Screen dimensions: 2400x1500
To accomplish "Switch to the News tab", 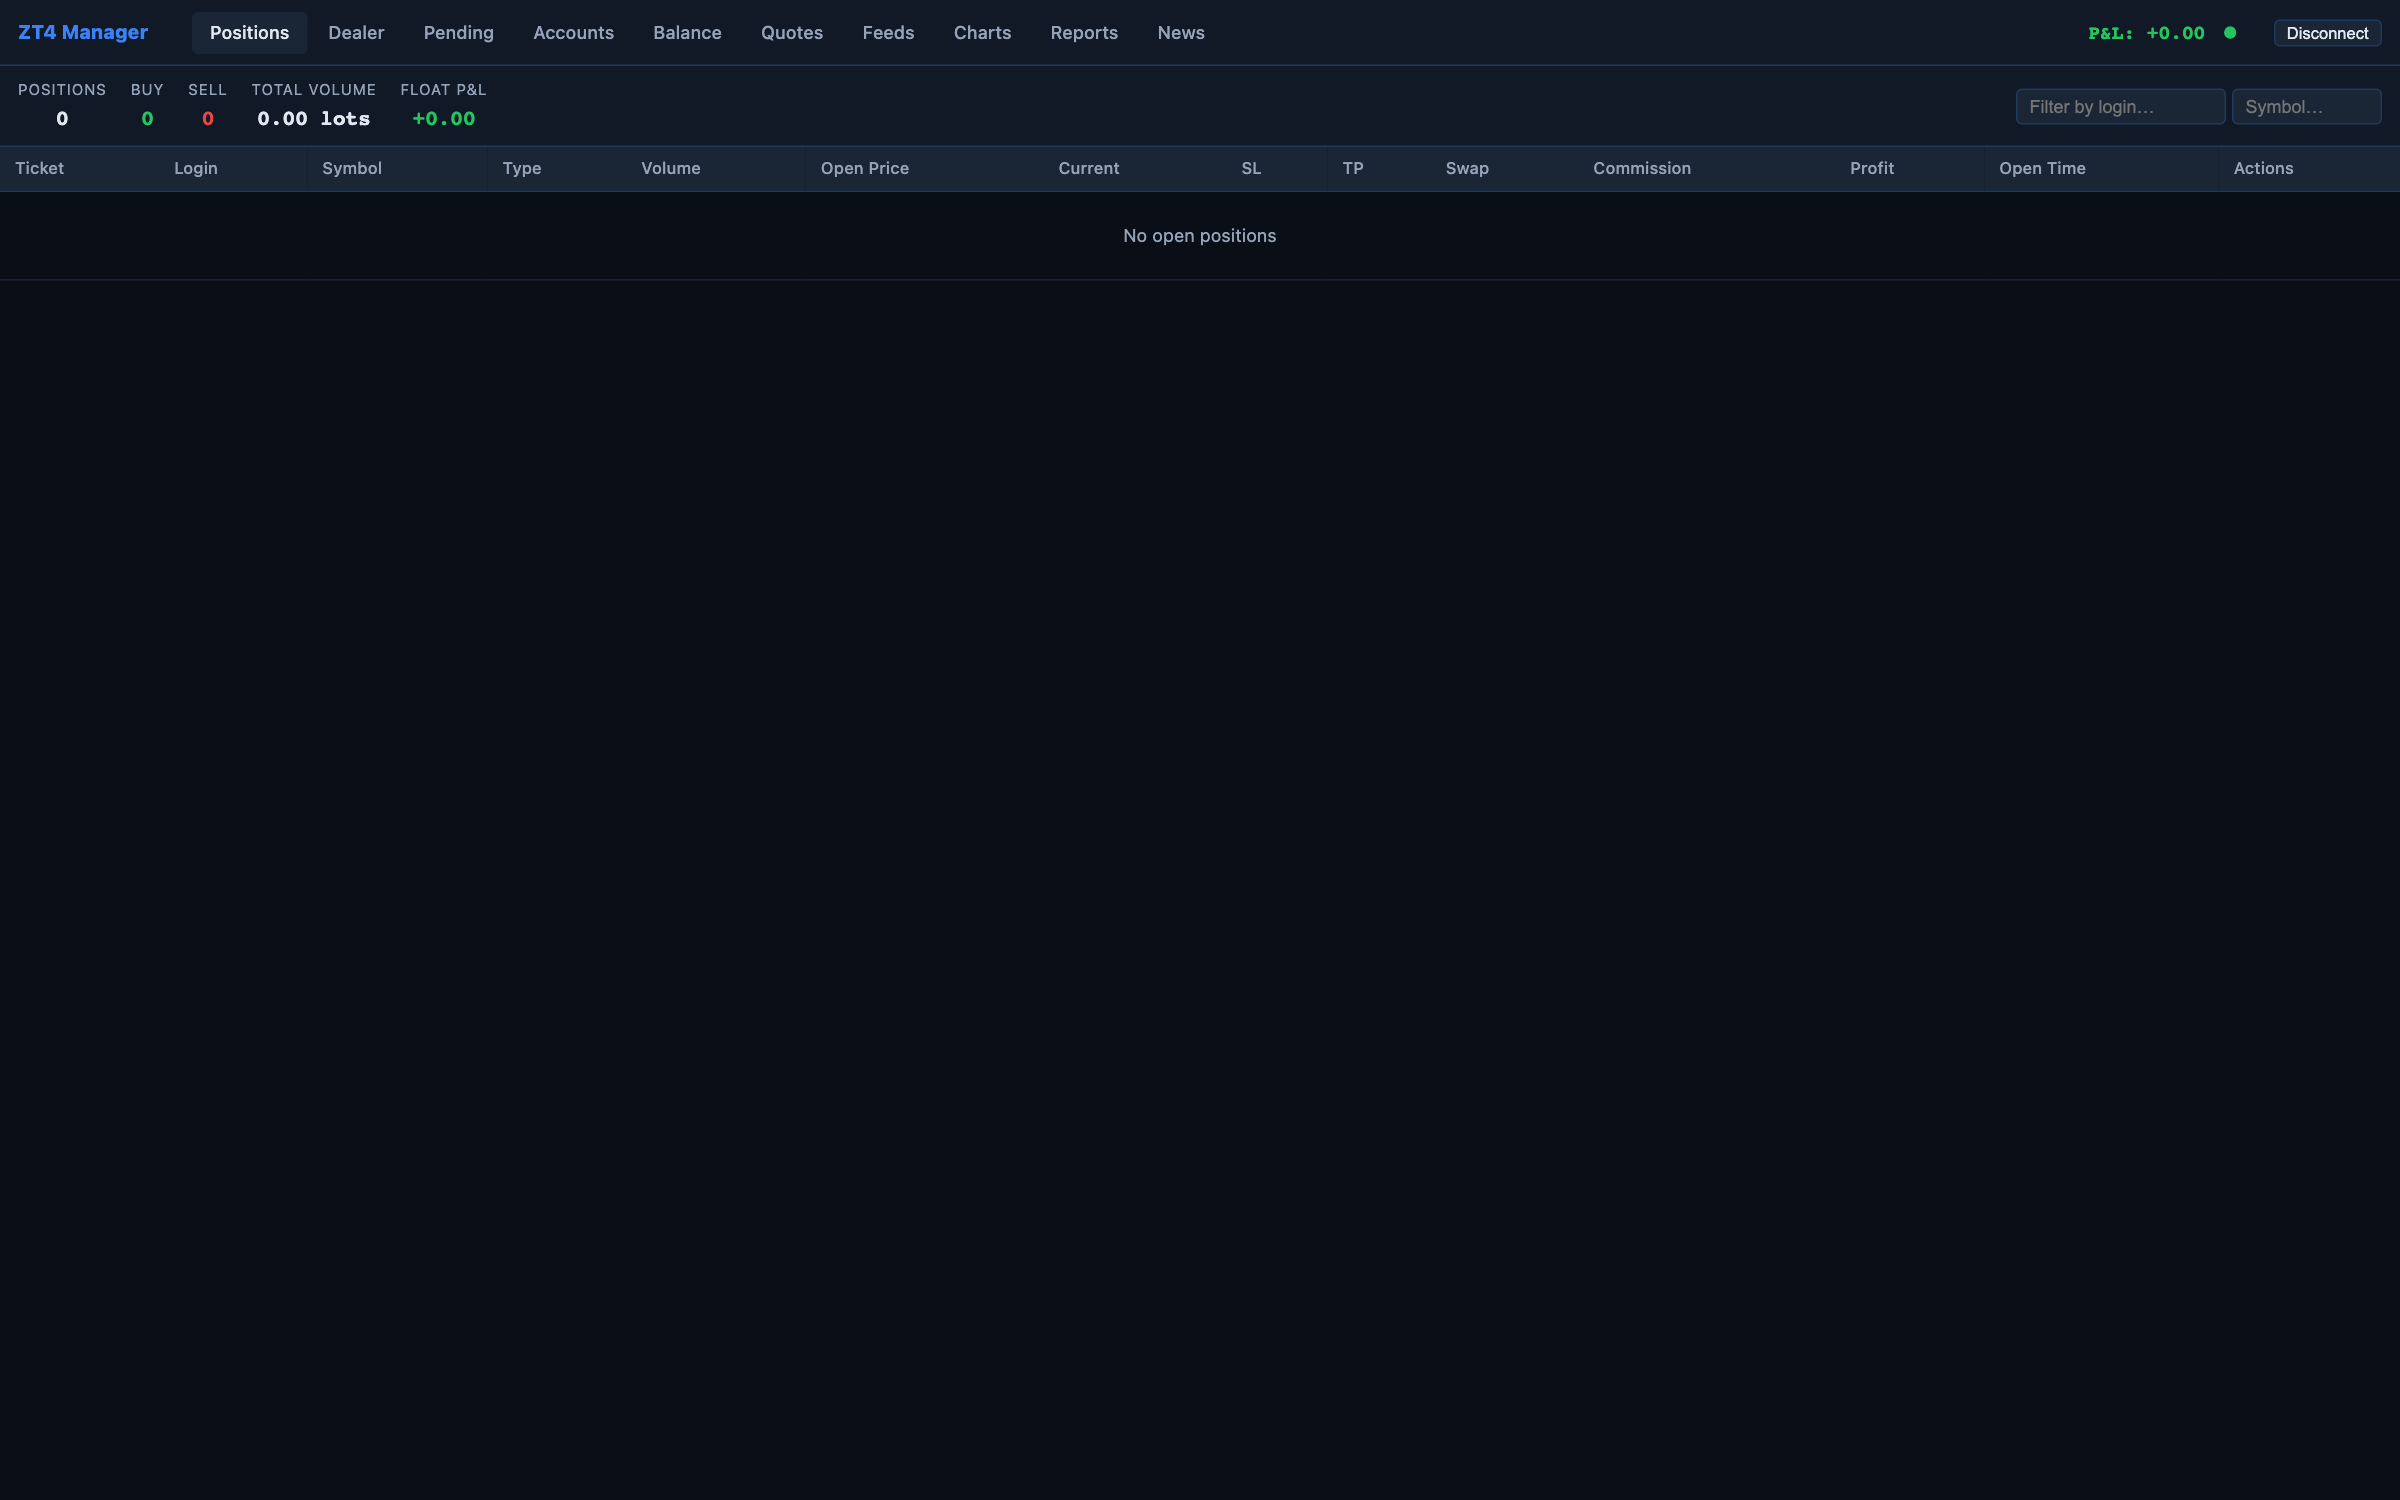I will click(x=1180, y=33).
